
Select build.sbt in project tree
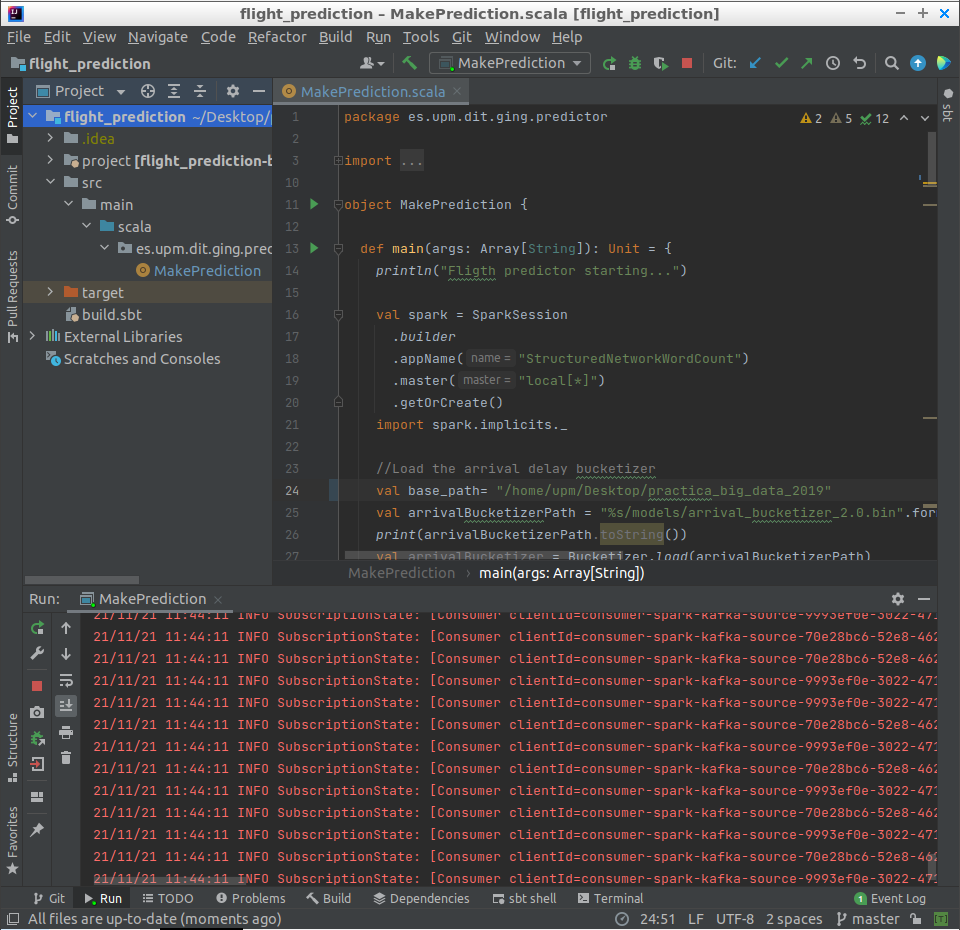111,315
